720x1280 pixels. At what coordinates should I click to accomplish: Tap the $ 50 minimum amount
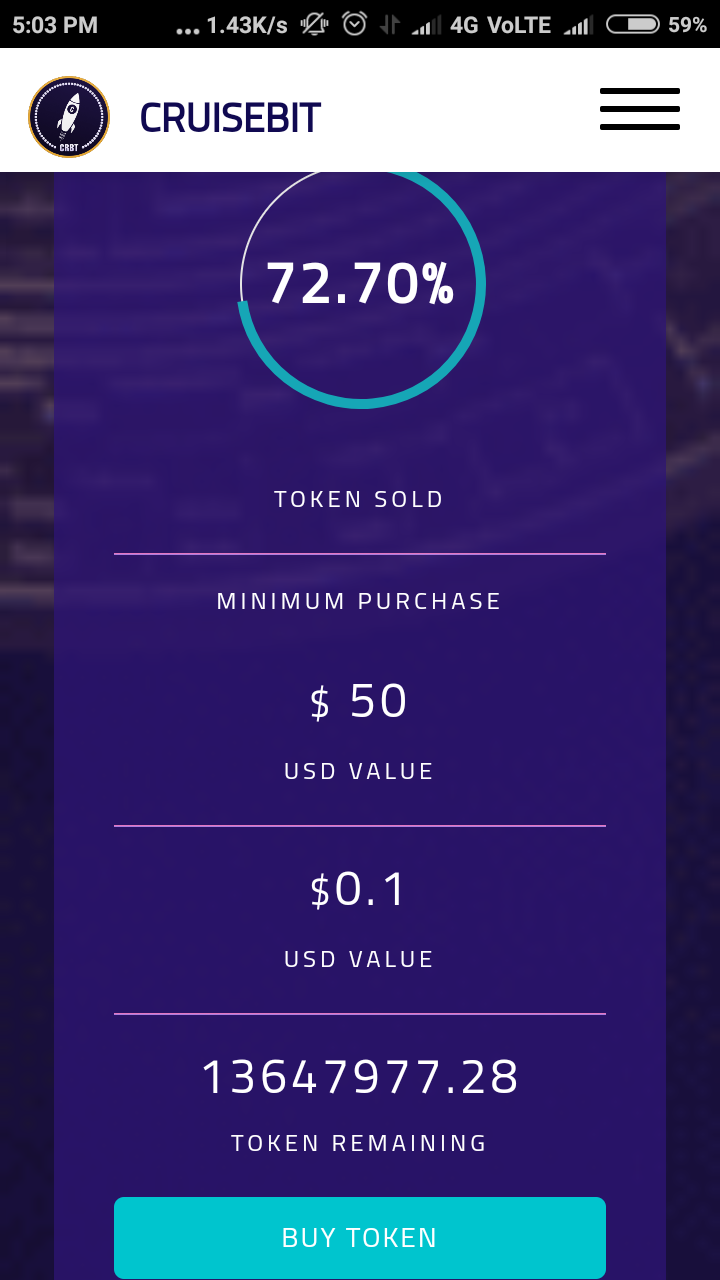click(x=359, y=701)
